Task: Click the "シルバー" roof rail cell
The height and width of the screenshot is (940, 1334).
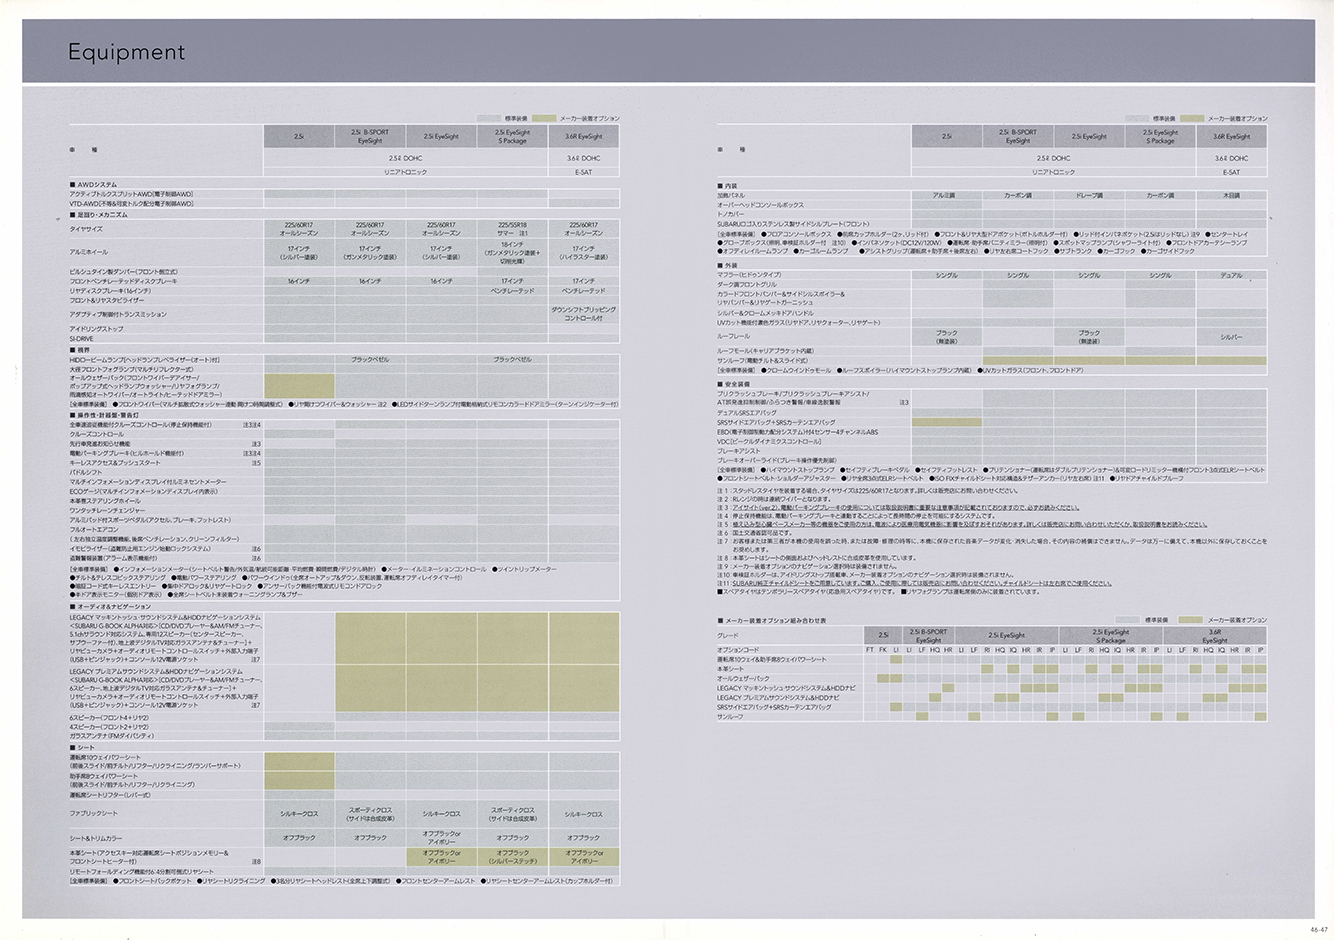Action: [1231, 337]
